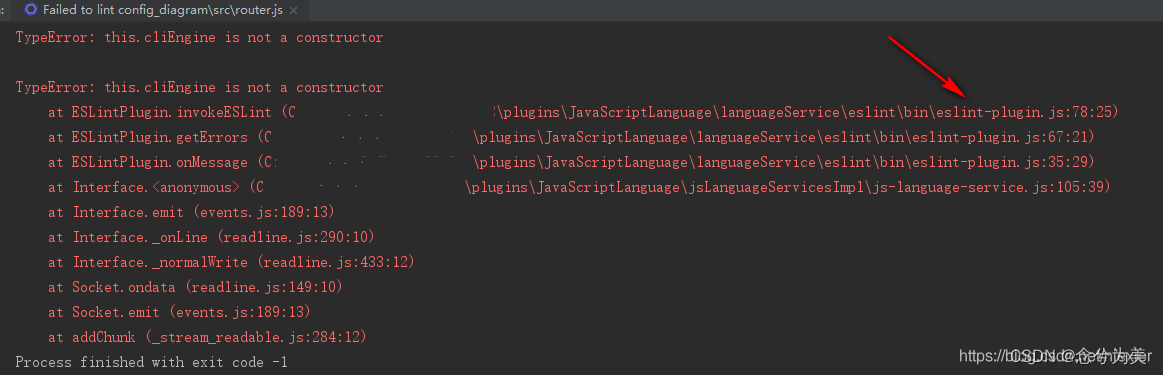Screen dimensions: 1163x375
Task: Open the eslint-plugin.js:35:29 stack trace path
Action: 785,162
